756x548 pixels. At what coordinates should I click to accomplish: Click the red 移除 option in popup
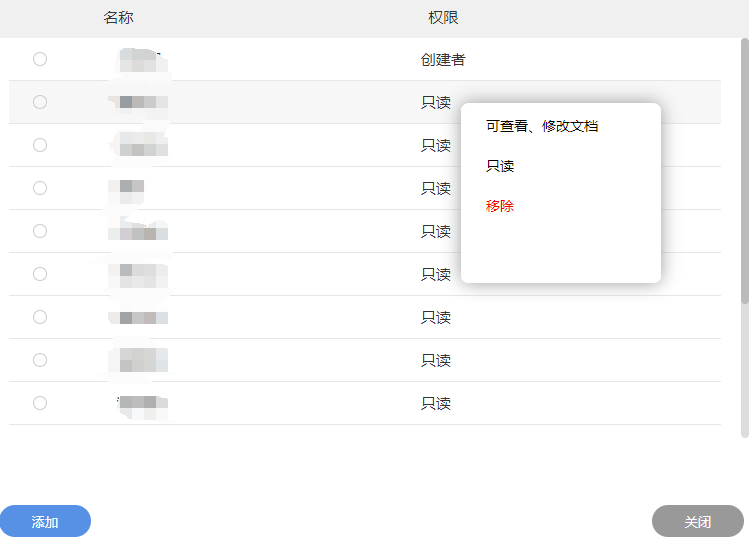click(x=500, y=206)
